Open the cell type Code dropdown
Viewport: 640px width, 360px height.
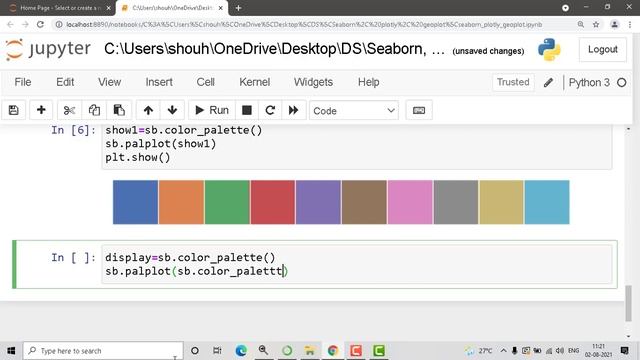(354, 111)
